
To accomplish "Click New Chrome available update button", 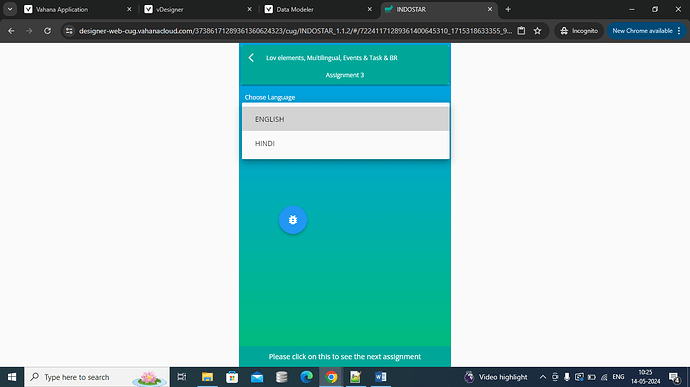I will pyautogui.click(x=646, y=31).
